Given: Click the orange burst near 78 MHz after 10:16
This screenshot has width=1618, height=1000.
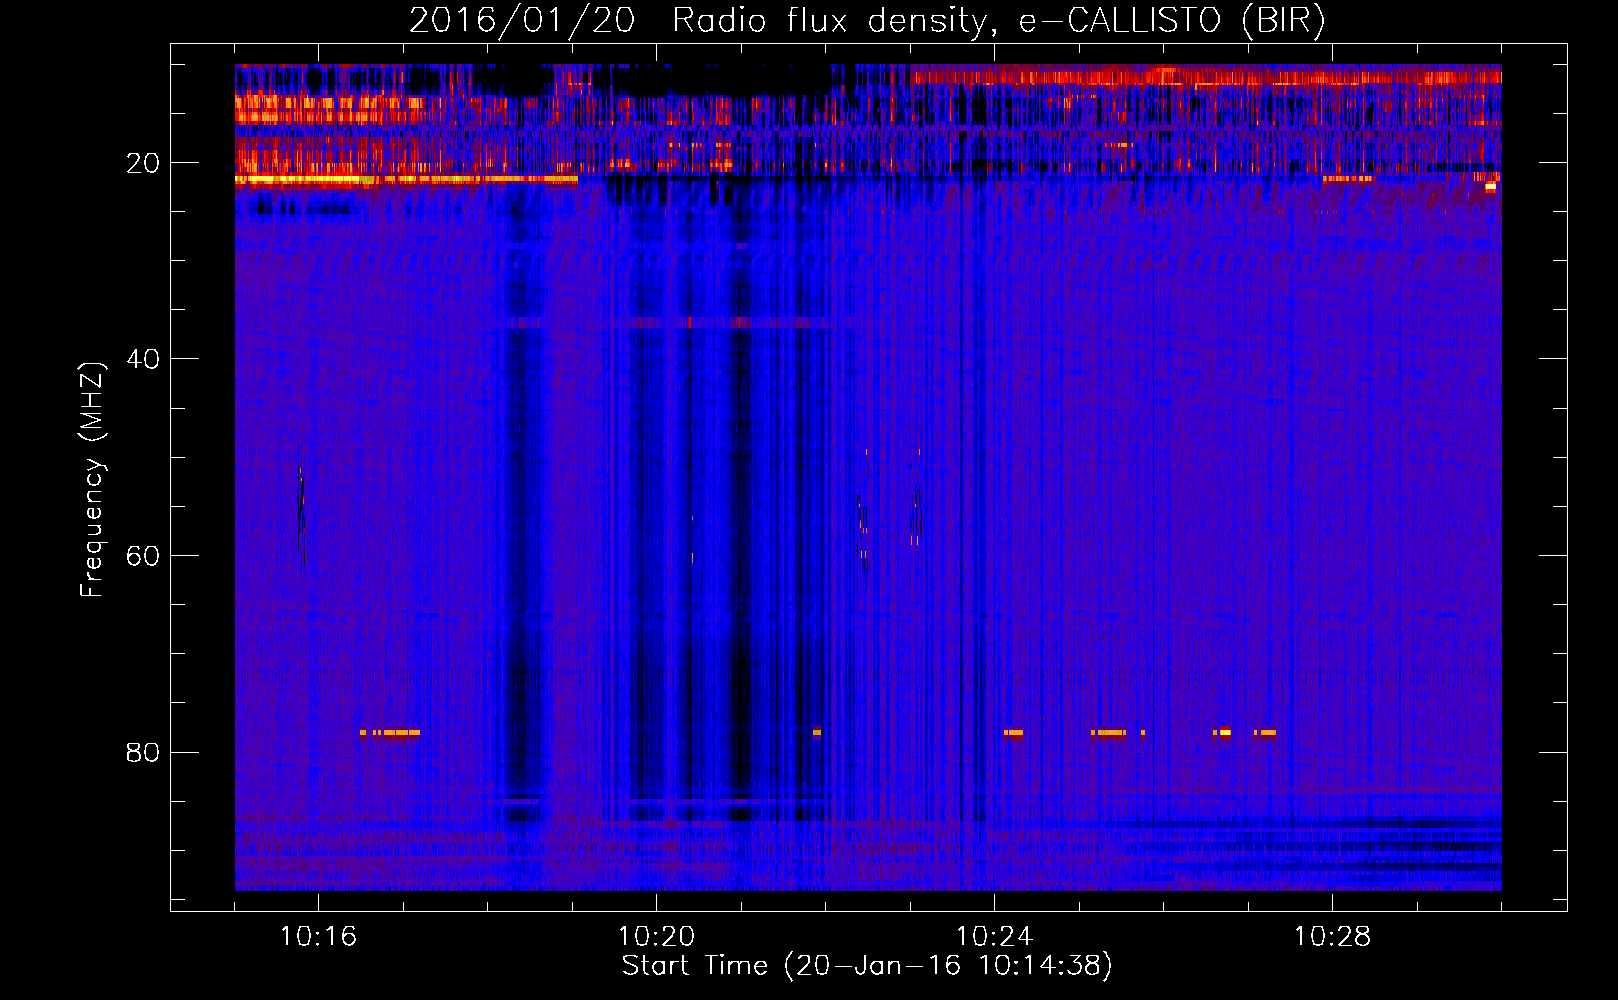Looking at the screenshot, I should pos(390,733).
